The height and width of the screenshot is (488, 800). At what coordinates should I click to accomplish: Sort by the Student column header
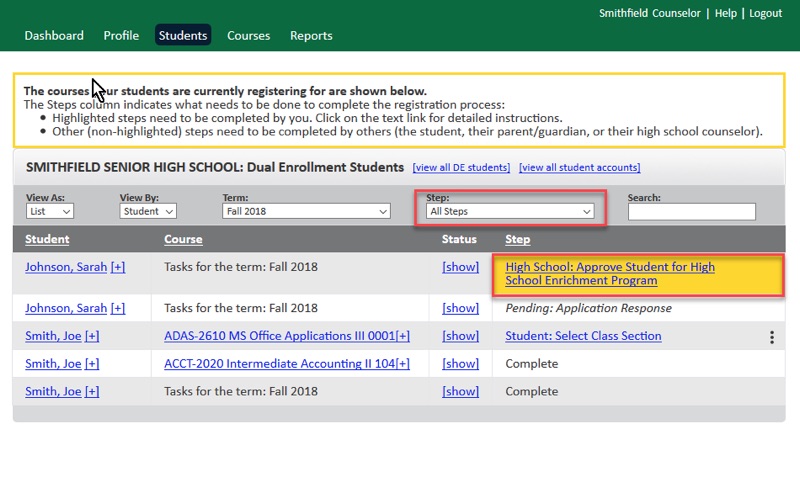[x=47, y=239]
